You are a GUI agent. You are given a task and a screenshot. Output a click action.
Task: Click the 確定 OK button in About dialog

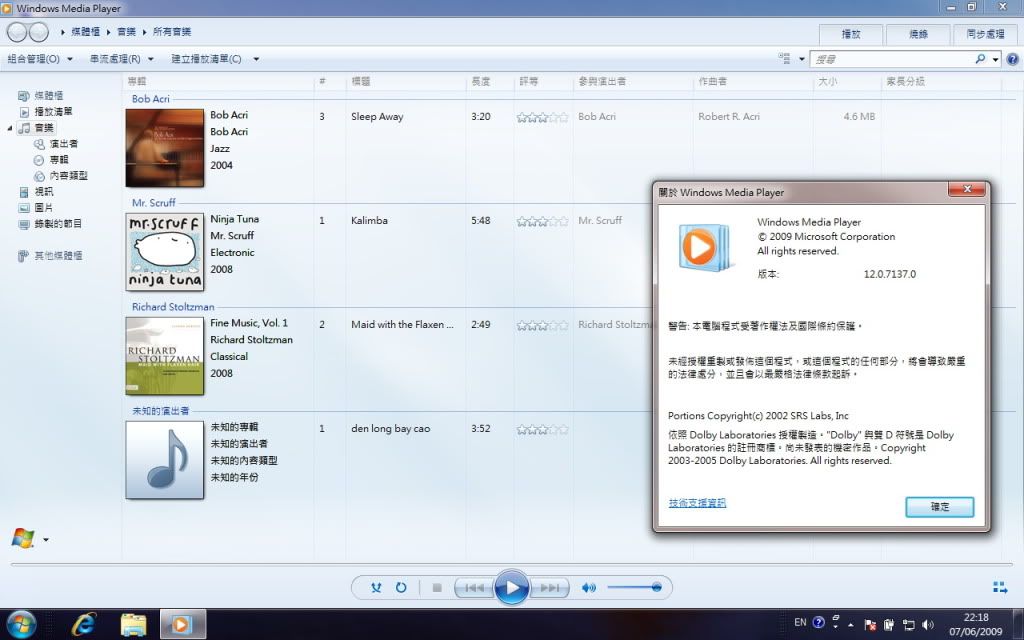click(x=940, y=507)
